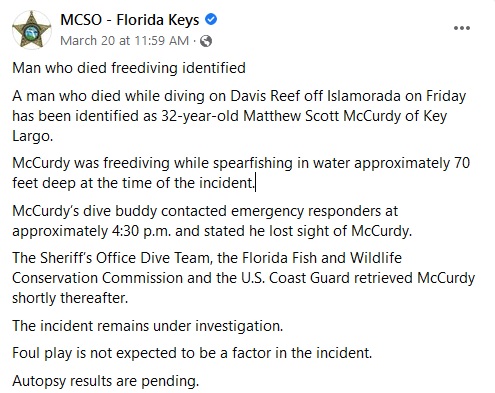495x393 pixels.
Task: Click 'Florida Fish and Wildlife' text
Action: point(322,258)
